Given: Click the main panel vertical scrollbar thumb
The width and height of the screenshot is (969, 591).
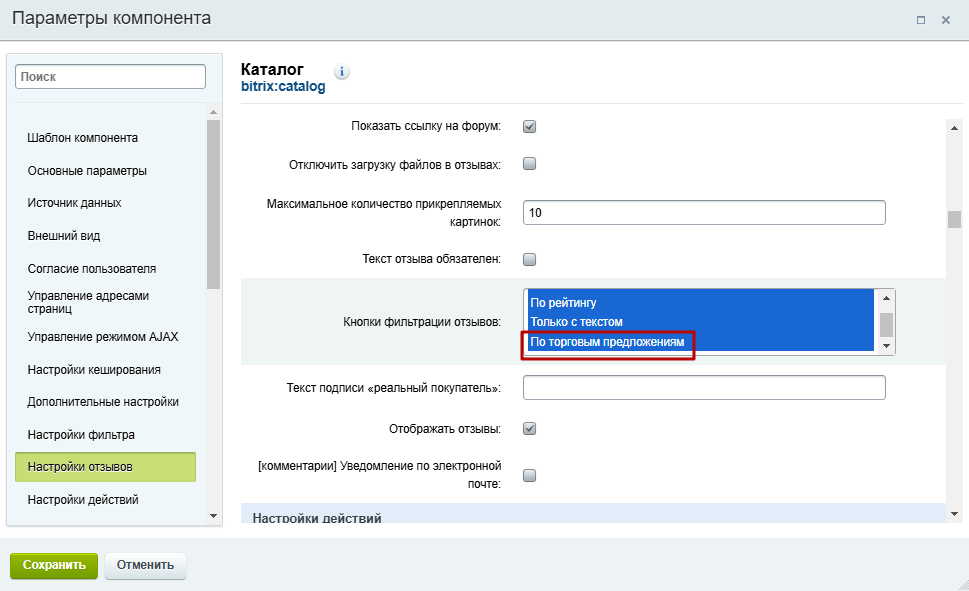Looking at the screenshot, I should [954, 219].
